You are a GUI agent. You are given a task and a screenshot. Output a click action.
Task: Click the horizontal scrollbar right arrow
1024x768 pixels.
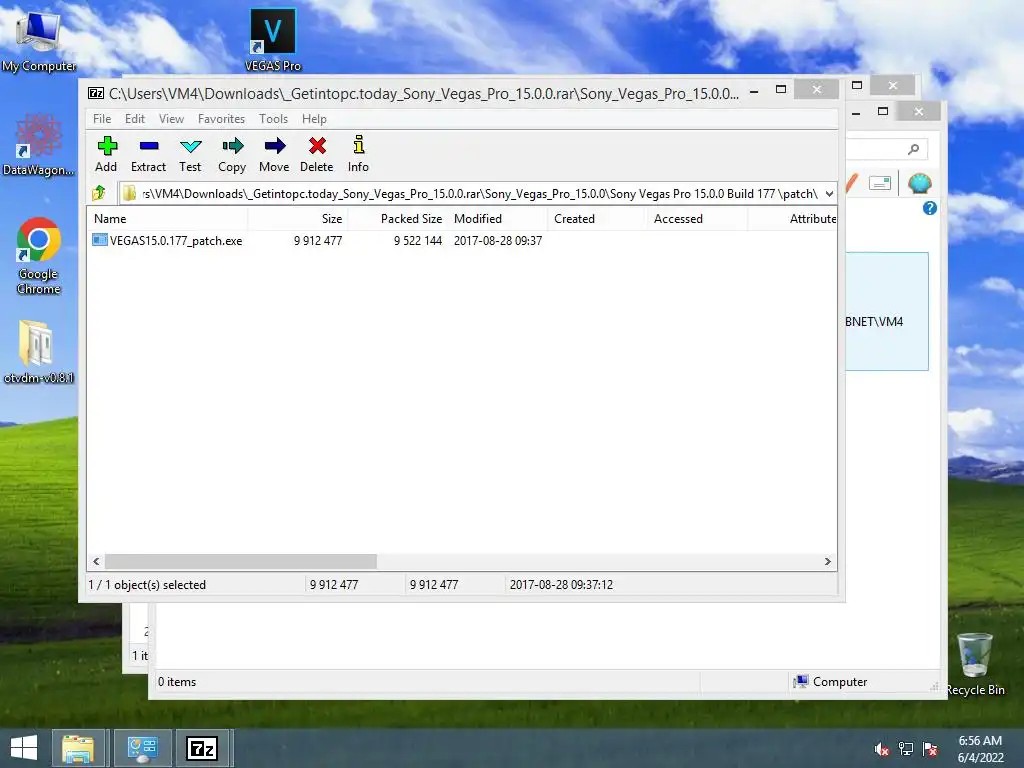827,562
